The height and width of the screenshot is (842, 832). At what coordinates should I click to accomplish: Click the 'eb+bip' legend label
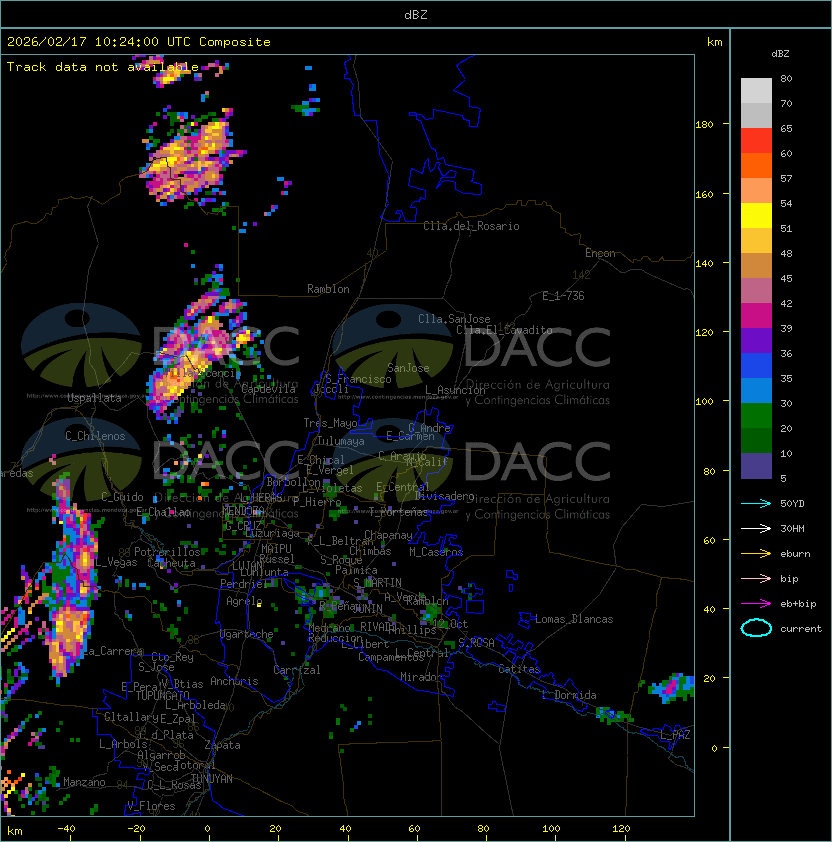click(x=798, y=604)
